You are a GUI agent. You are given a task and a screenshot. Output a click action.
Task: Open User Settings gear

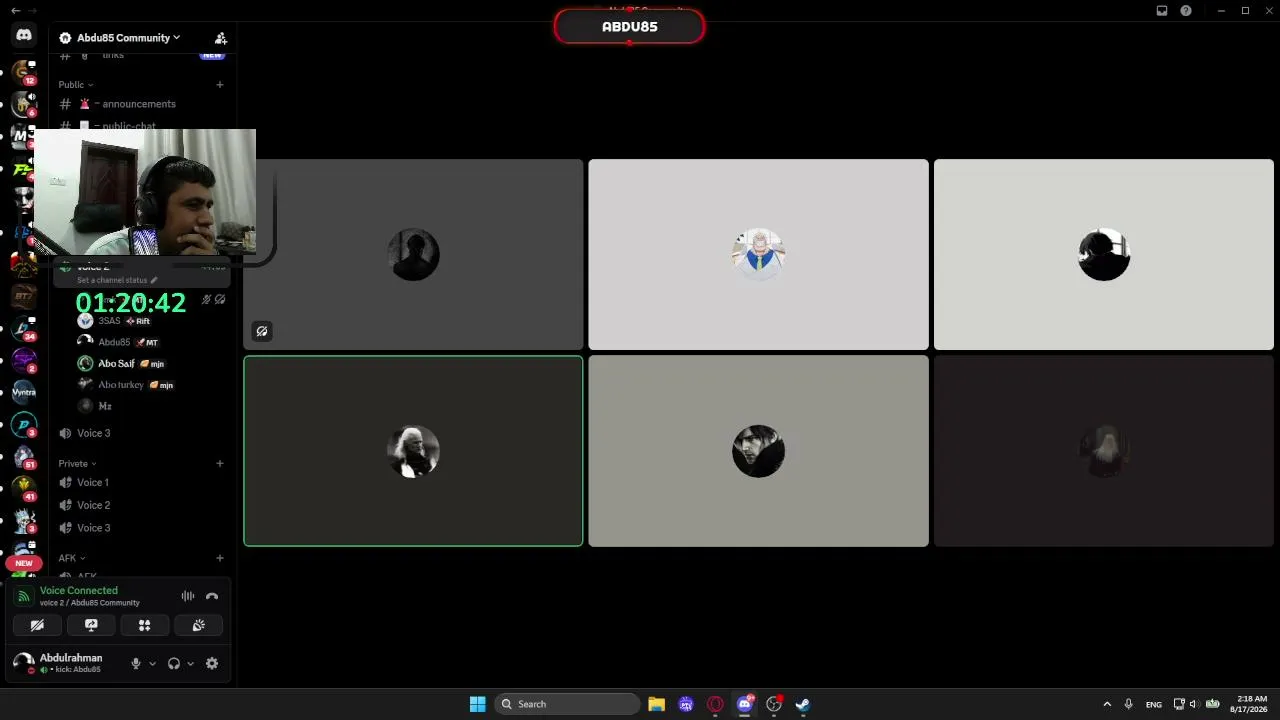pos(212,663)
